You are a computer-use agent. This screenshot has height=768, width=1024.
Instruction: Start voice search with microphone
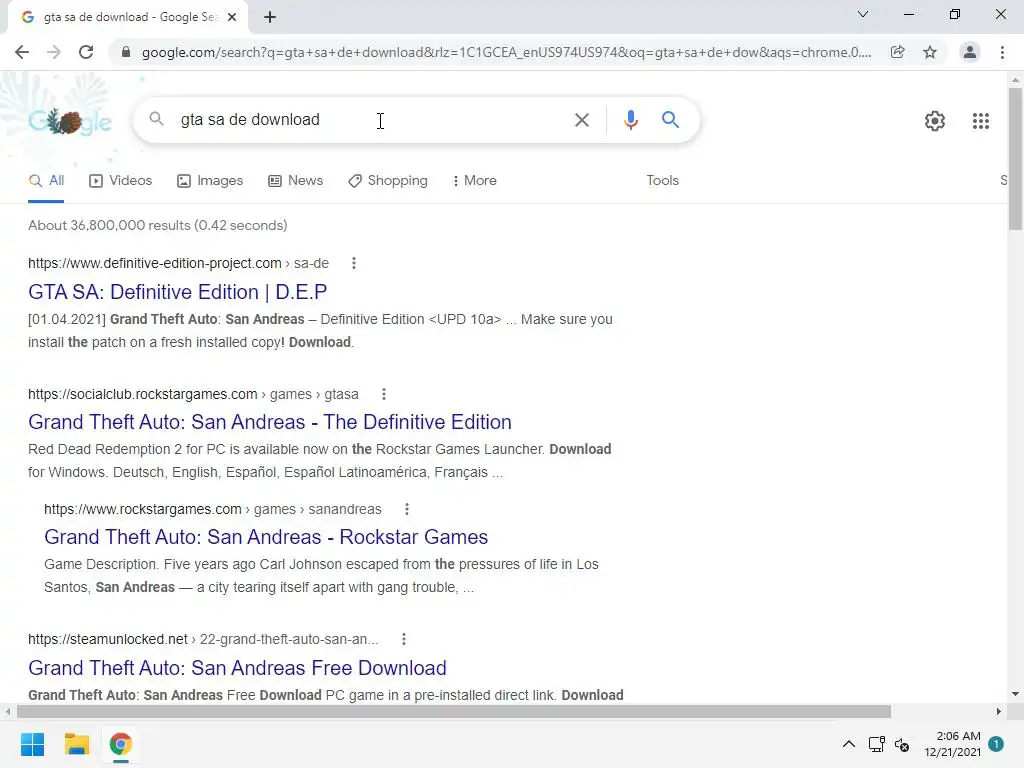[630, 120]
